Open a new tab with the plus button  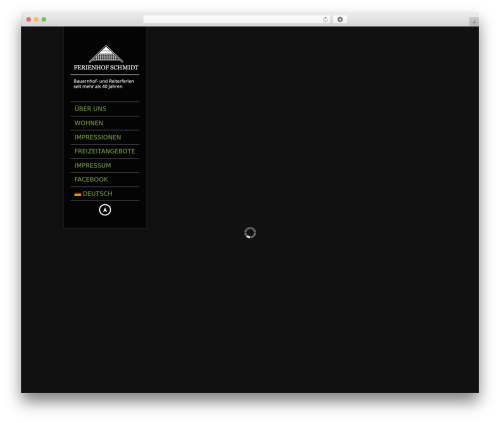[474, 22]
